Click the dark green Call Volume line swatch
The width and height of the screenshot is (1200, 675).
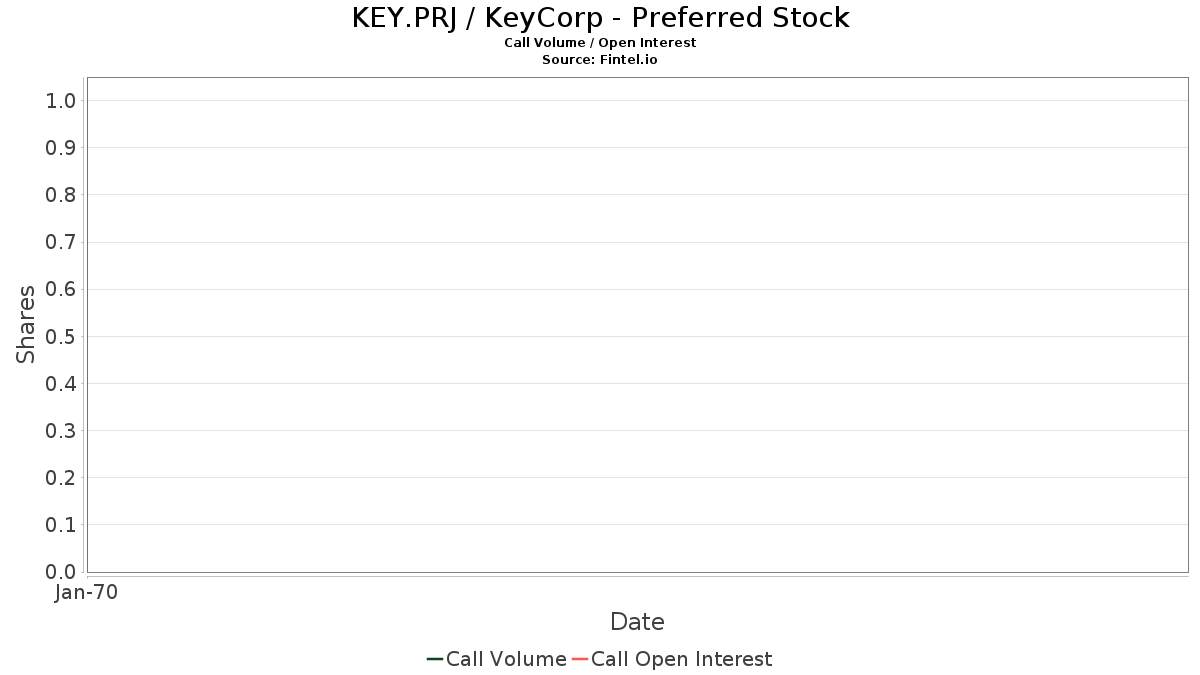[x=435, y=659]
